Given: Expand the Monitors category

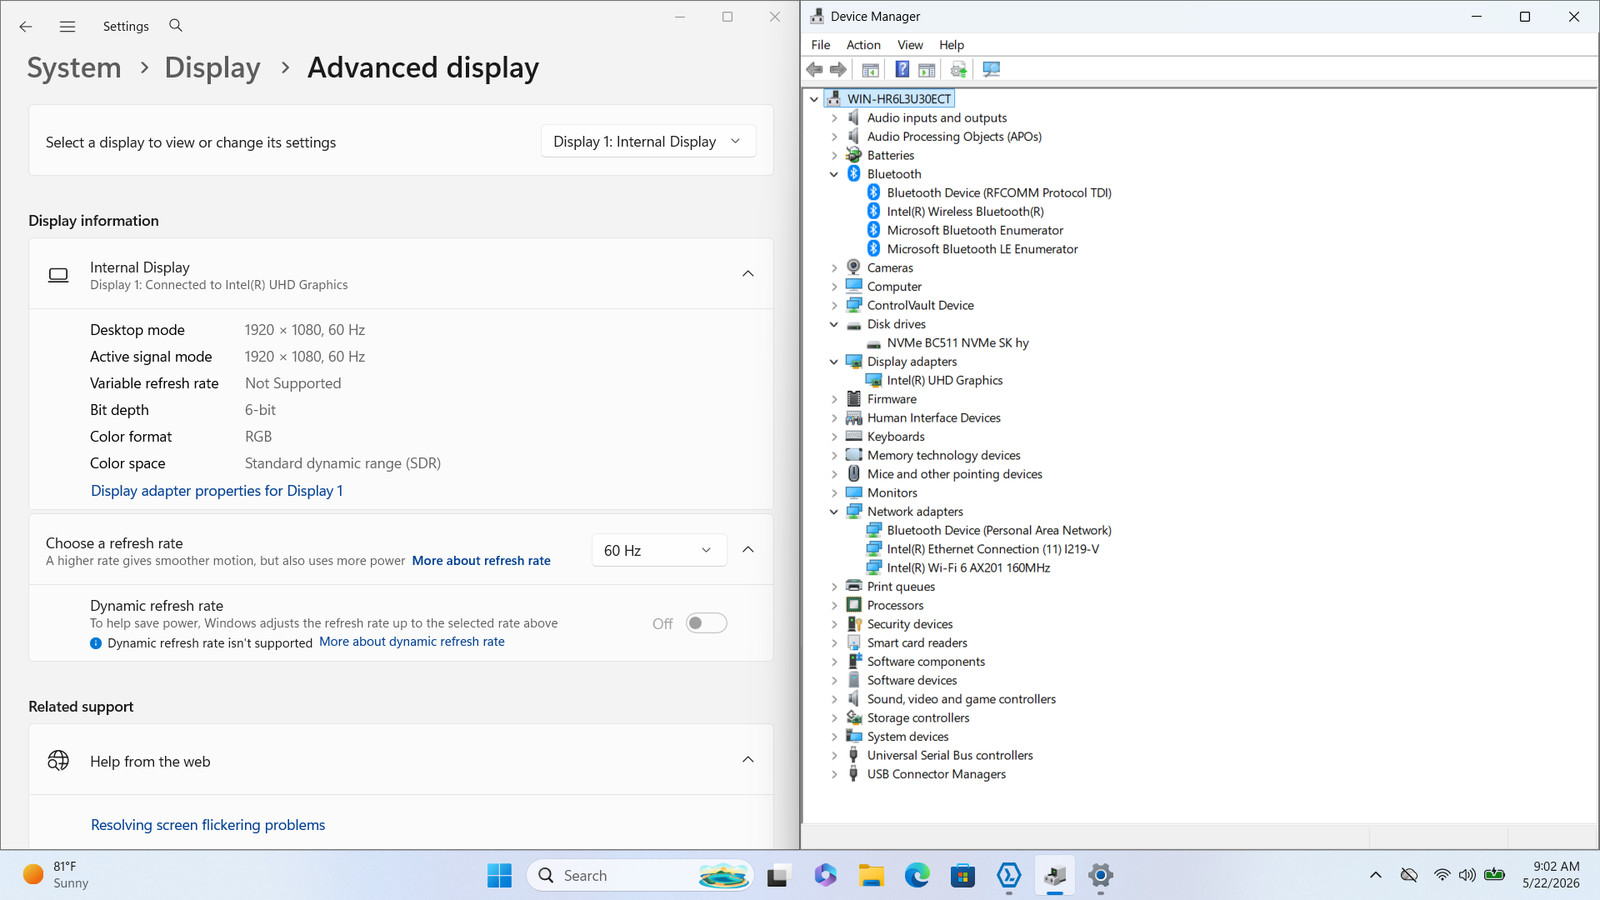Looking at the screenshot, I should 834,493.
